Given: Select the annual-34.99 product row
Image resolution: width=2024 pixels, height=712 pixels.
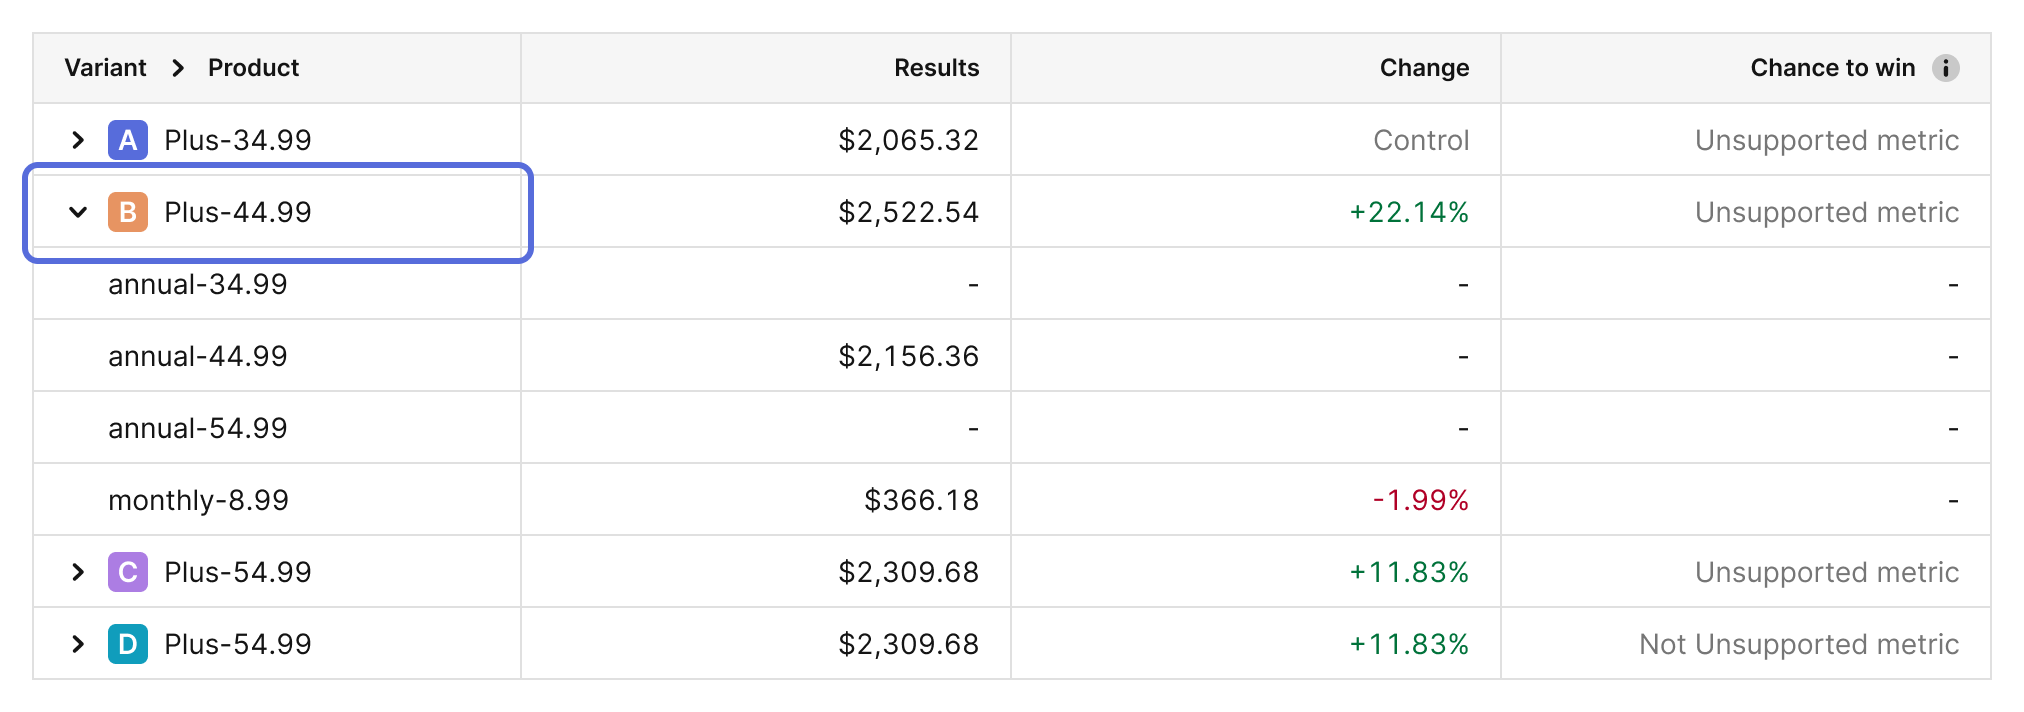Looking at the screenshot, I should pyautogui.click(x=198, y=284).
